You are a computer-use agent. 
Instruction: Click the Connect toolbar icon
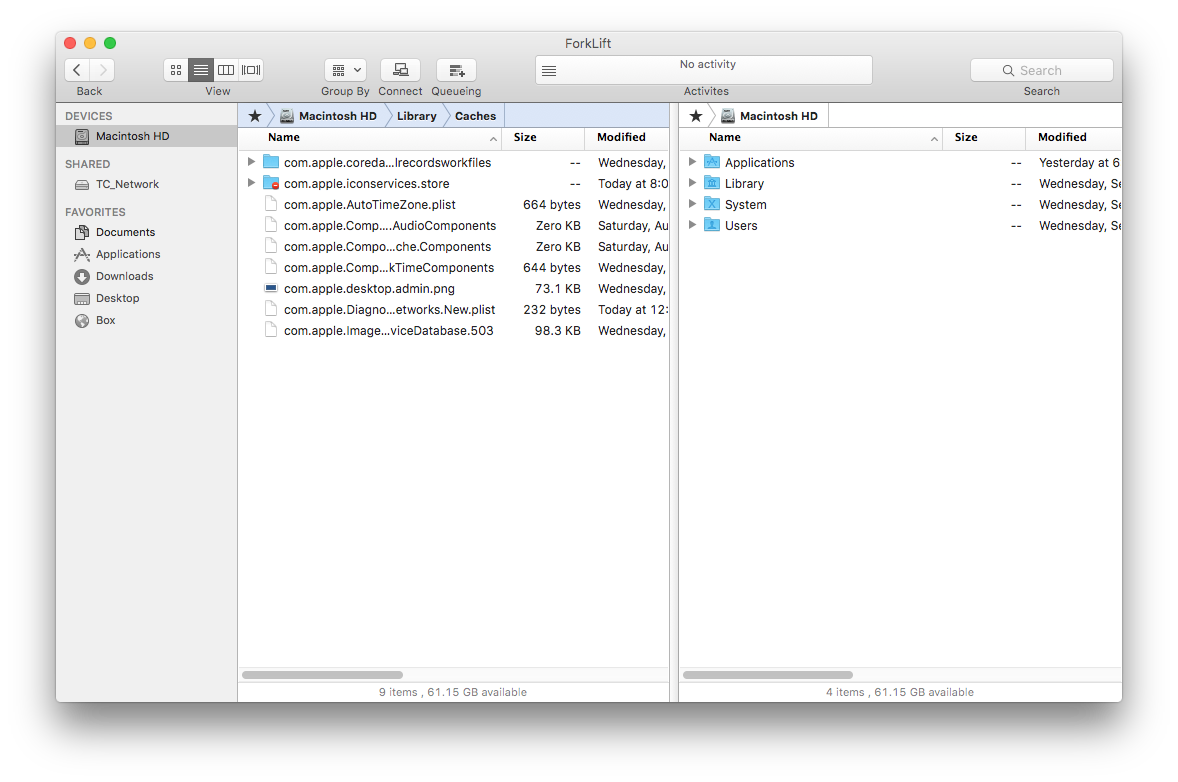(x=400, y=70)
